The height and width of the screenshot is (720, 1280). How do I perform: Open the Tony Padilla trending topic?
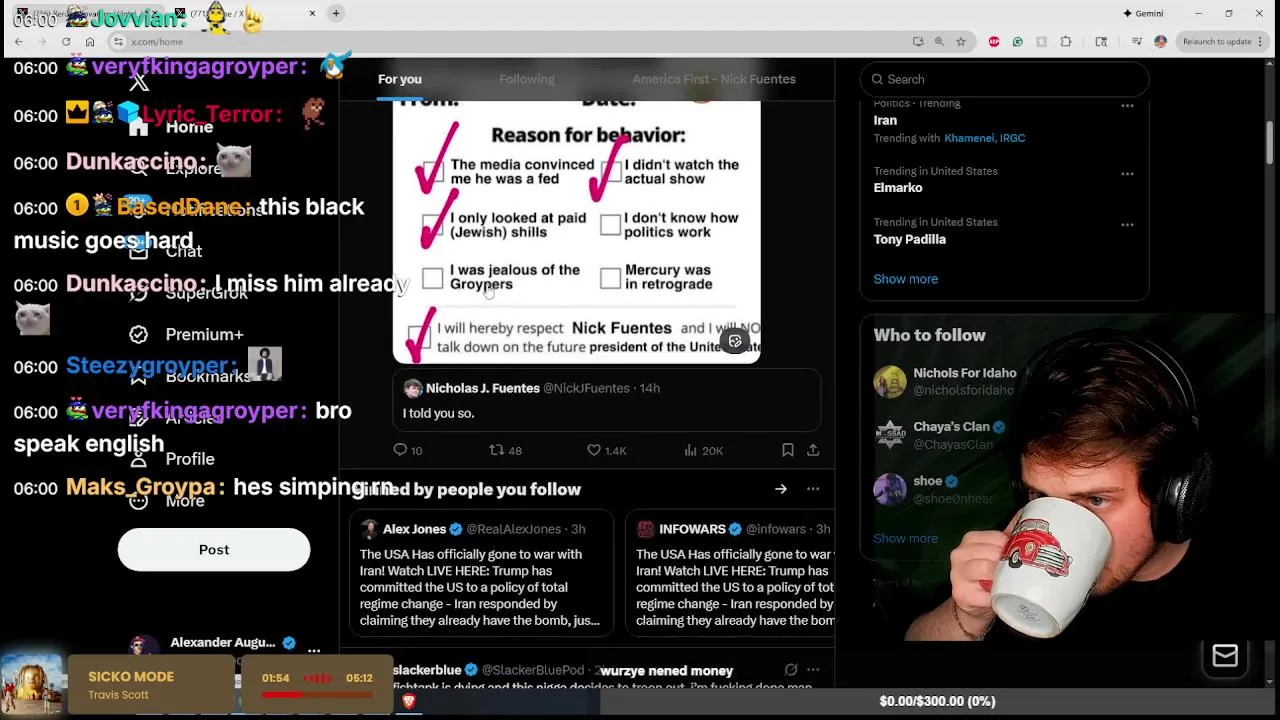pyautogui.click(x=909, y=239)
